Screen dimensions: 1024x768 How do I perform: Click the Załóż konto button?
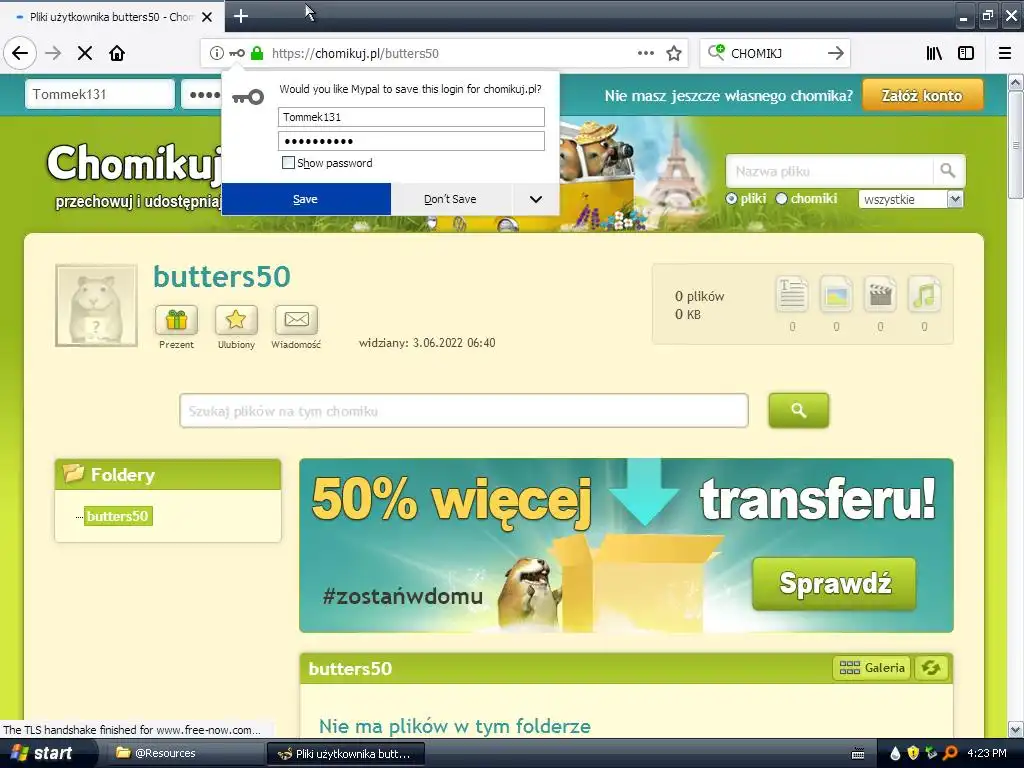pyautogui.click(x=922, y=95)
